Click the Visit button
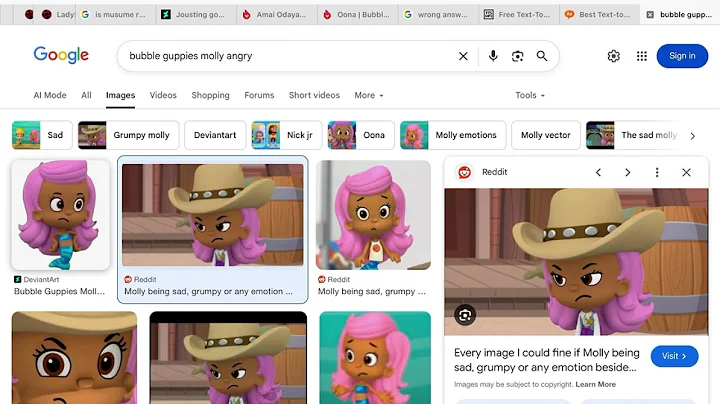This screenshot has height=404, width=720. [x=674, y=356]
